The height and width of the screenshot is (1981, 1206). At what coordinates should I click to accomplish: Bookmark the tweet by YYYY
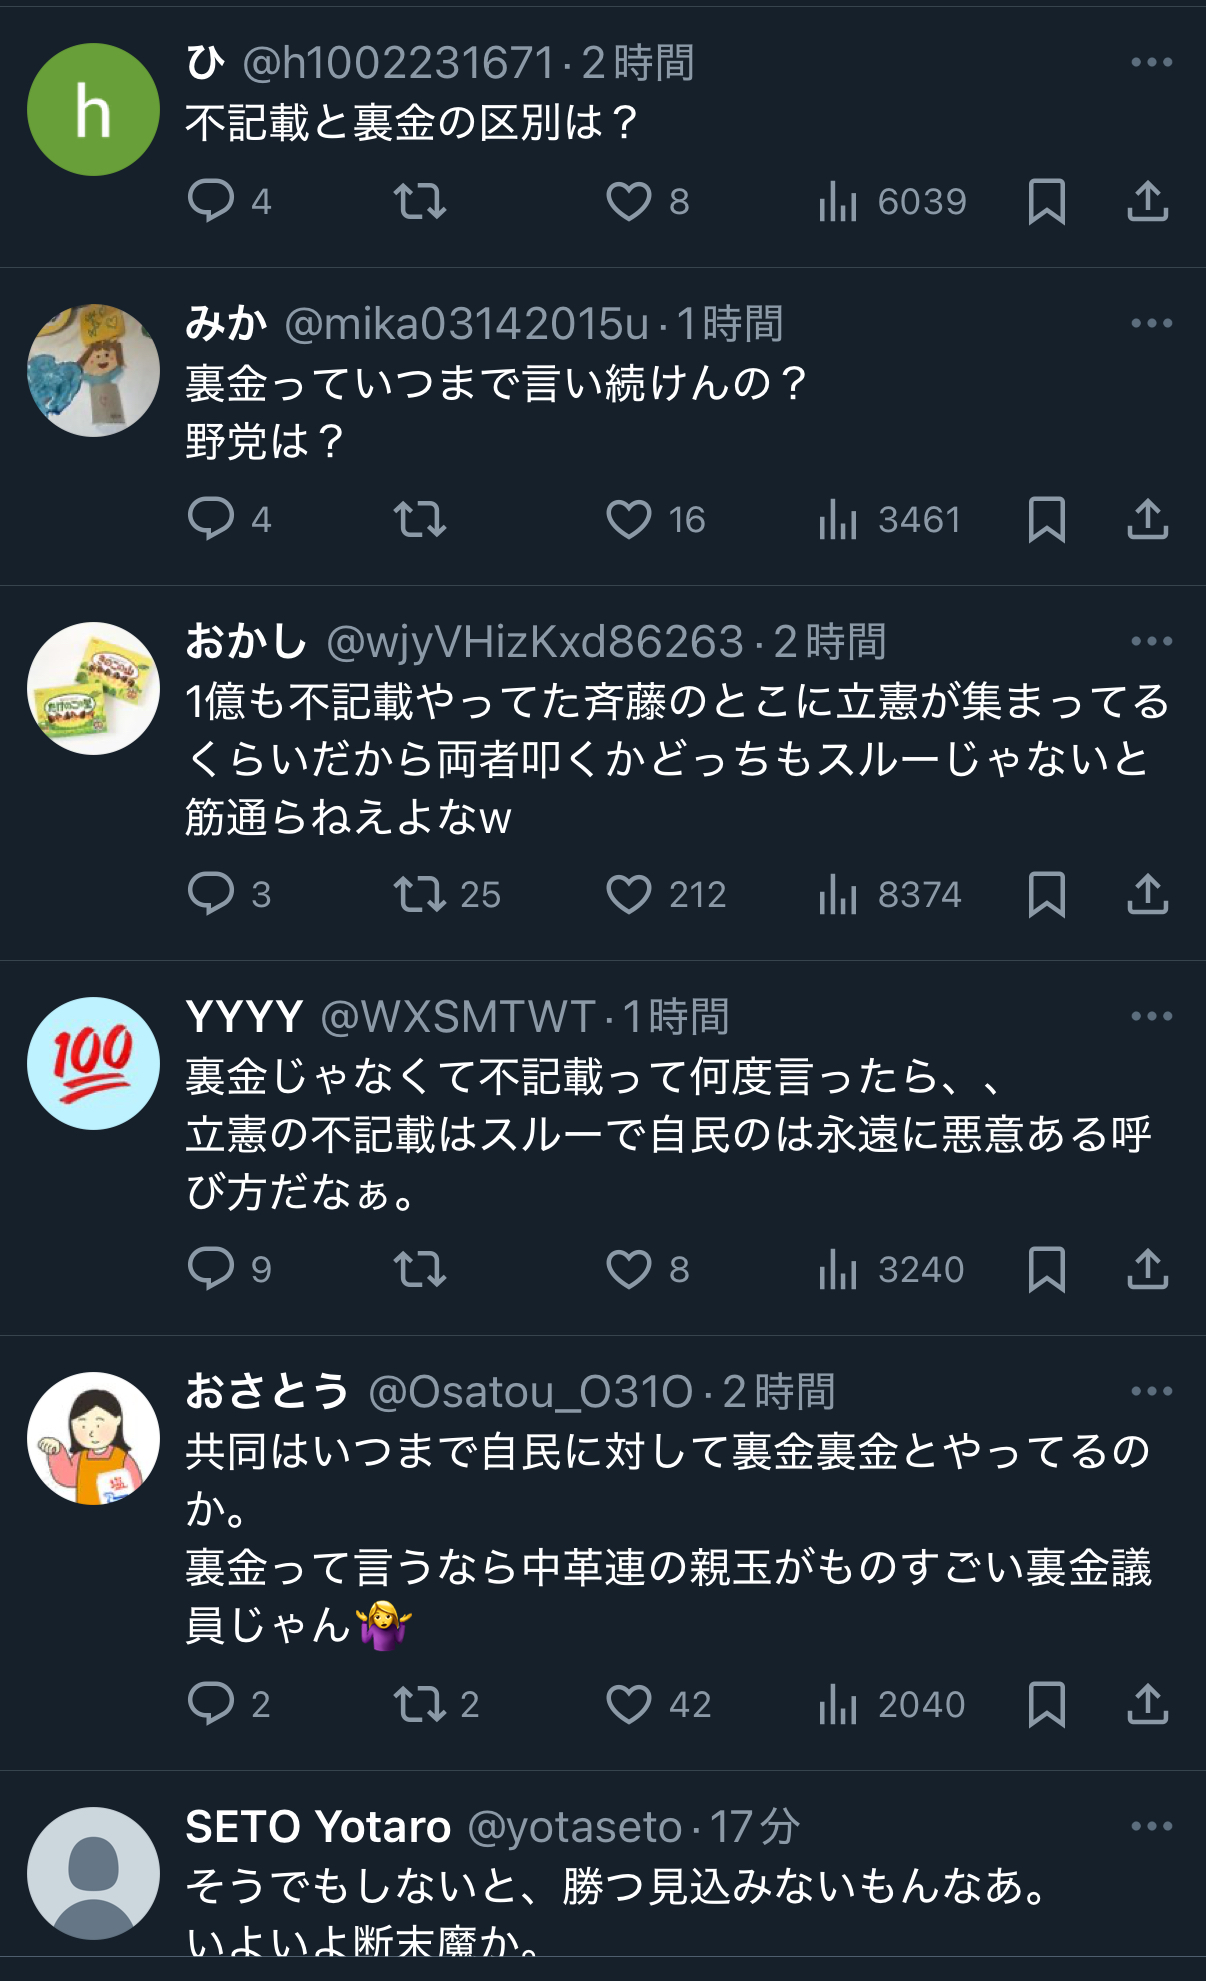click(1047, 1269)
